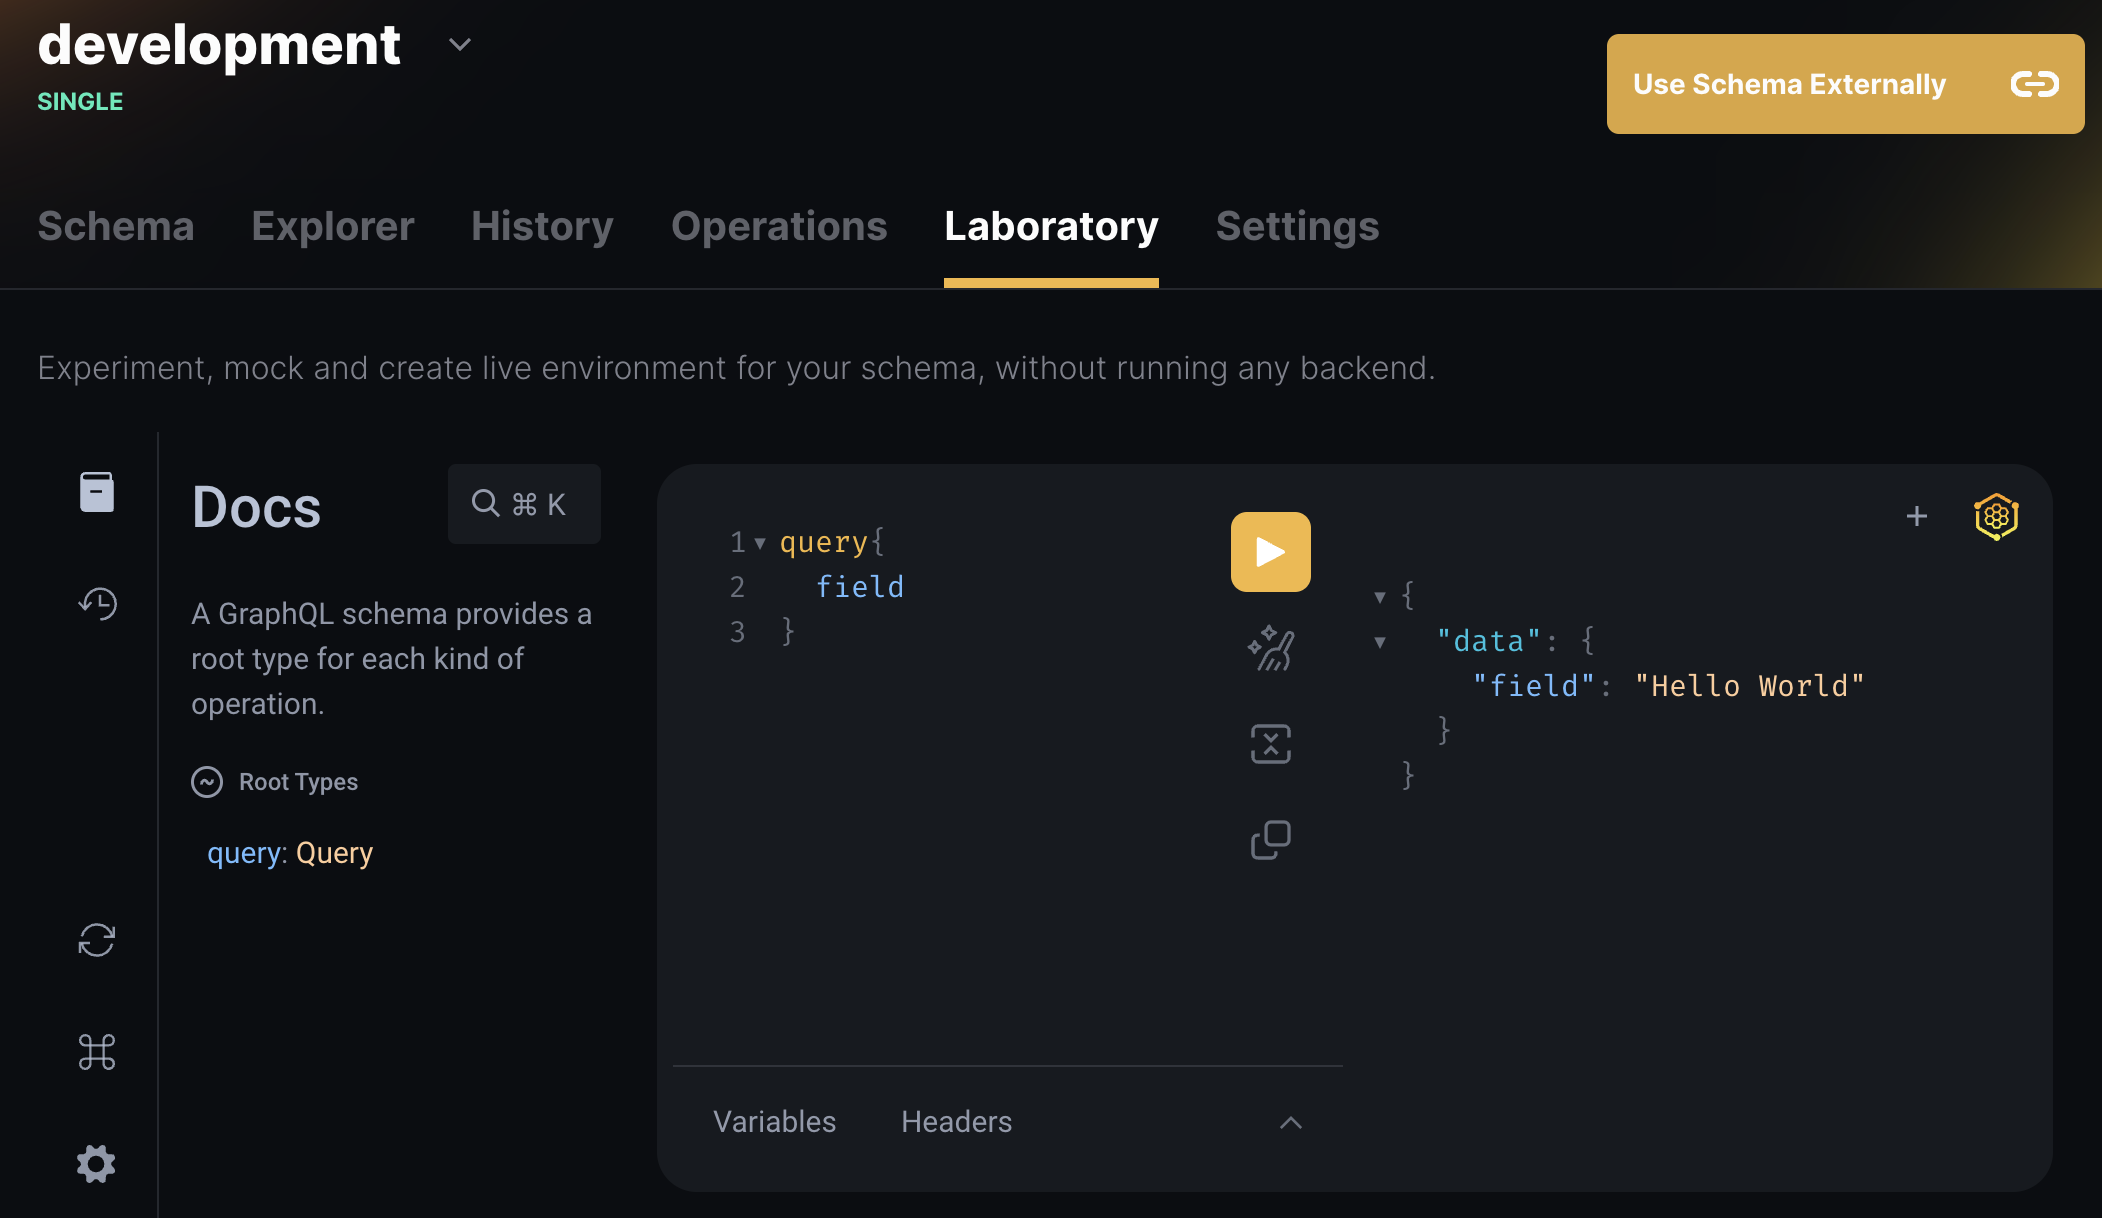This screenshot has height=1218, width=2102.
Task: Add a new editor tab with plus
Action: click(x=1916, y=516)
